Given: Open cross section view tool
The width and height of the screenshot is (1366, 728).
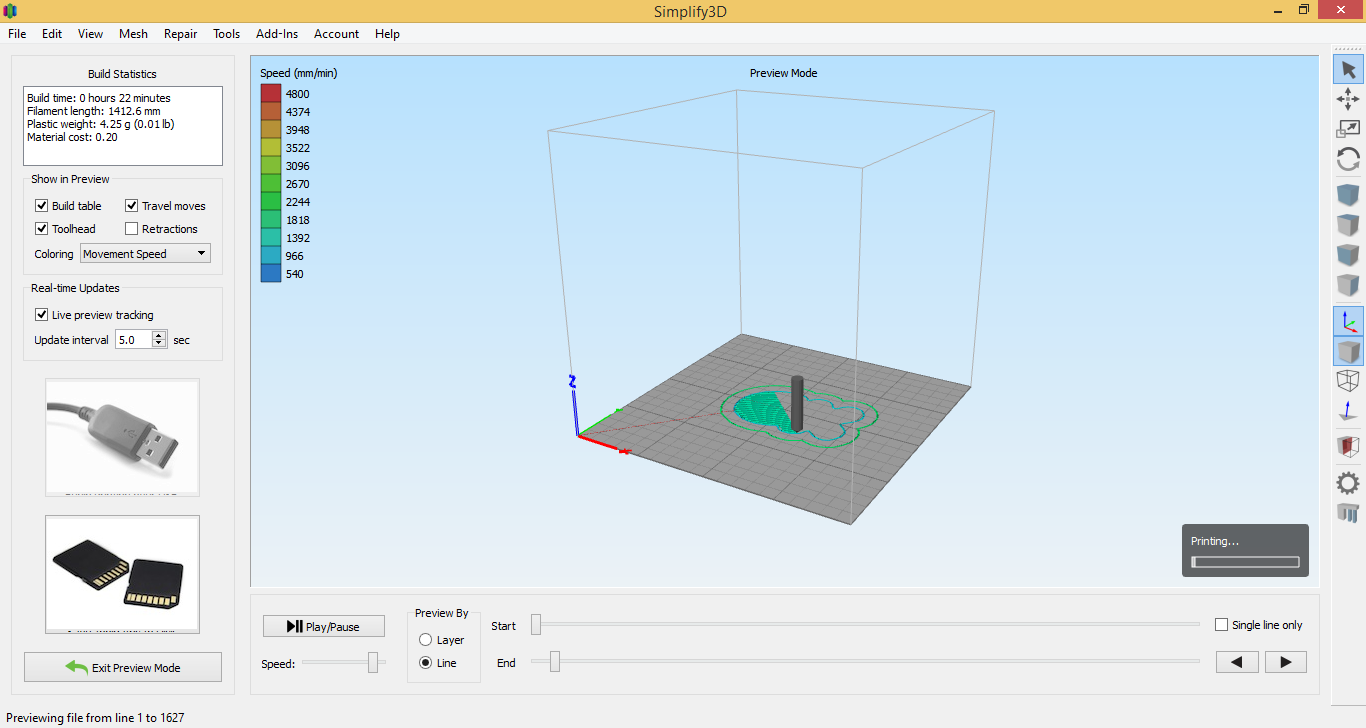Looking at the screenshot, I should click(1348, 447).
